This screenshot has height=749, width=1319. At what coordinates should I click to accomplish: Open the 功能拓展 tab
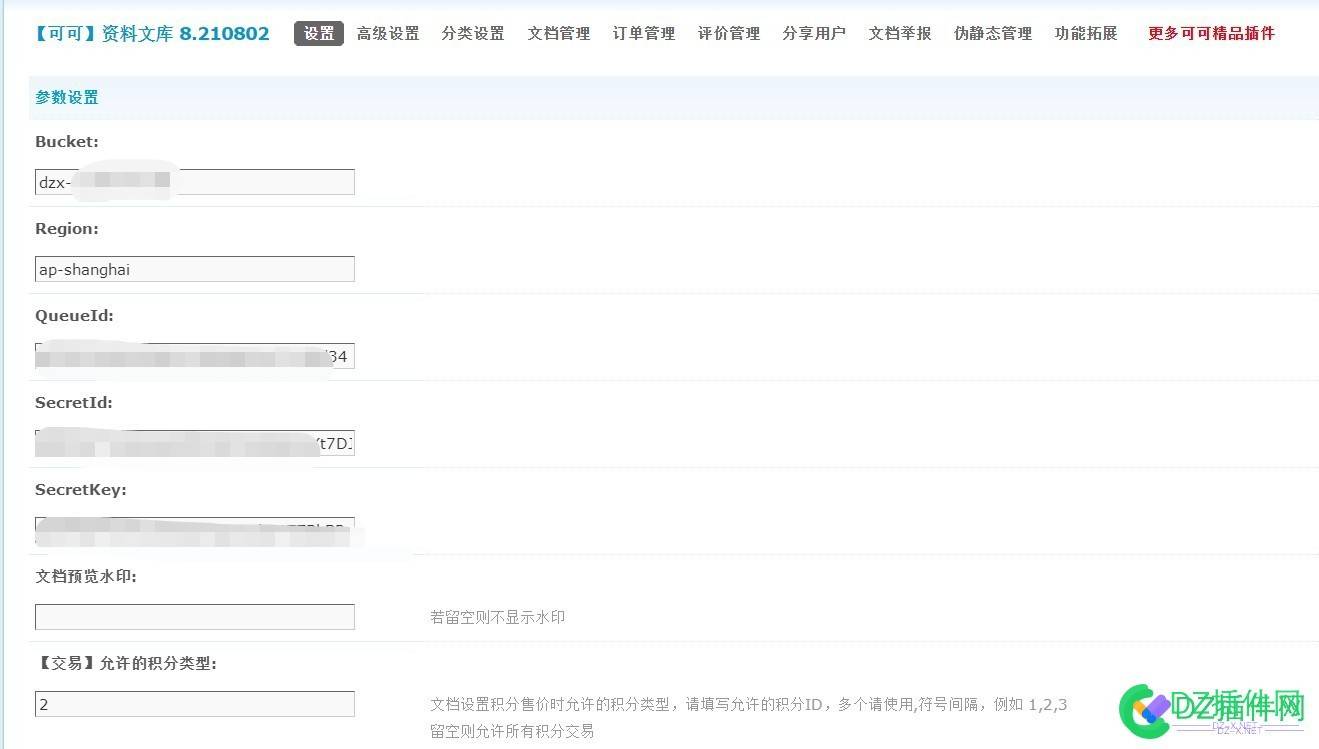pyautogui.click(x=1085, y=33)
